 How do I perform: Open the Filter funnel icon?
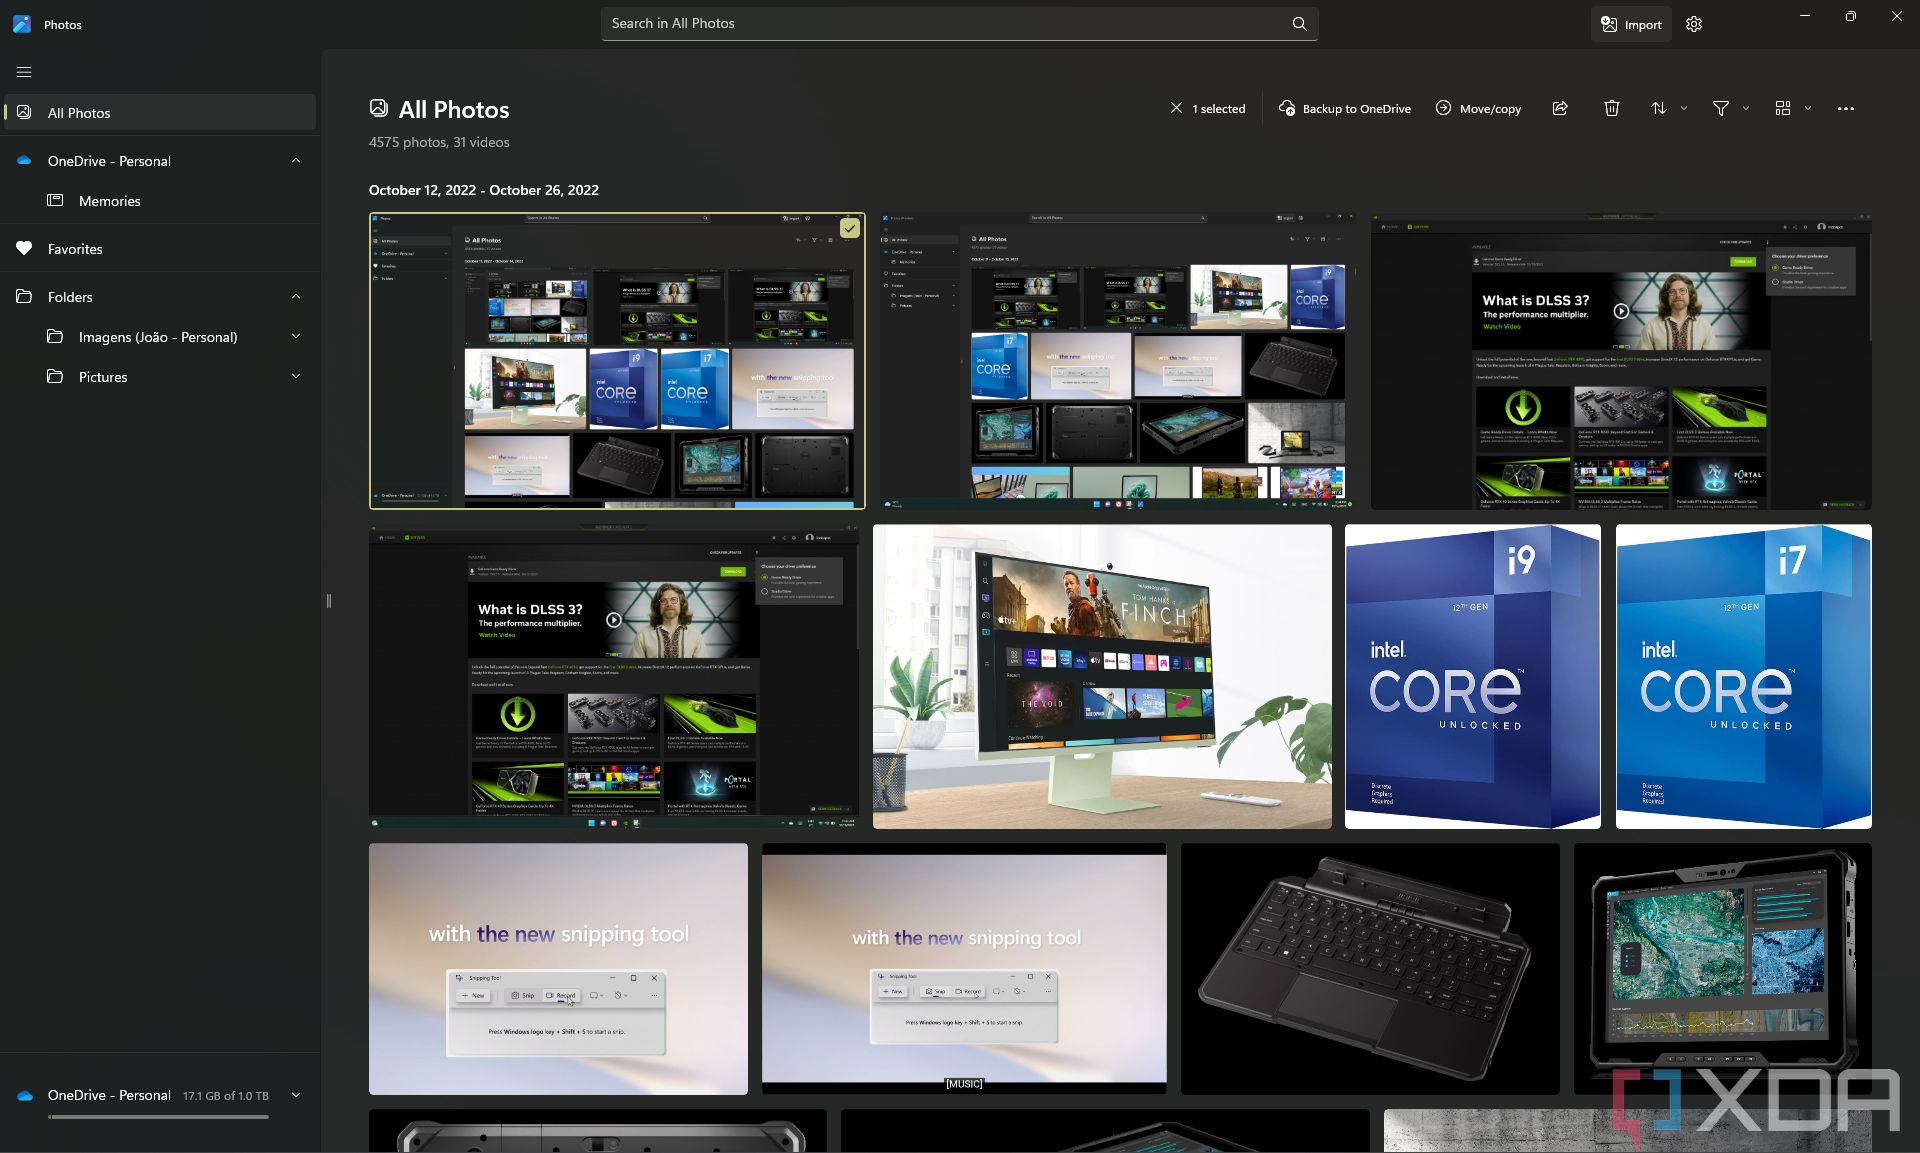coord(1720,108)
